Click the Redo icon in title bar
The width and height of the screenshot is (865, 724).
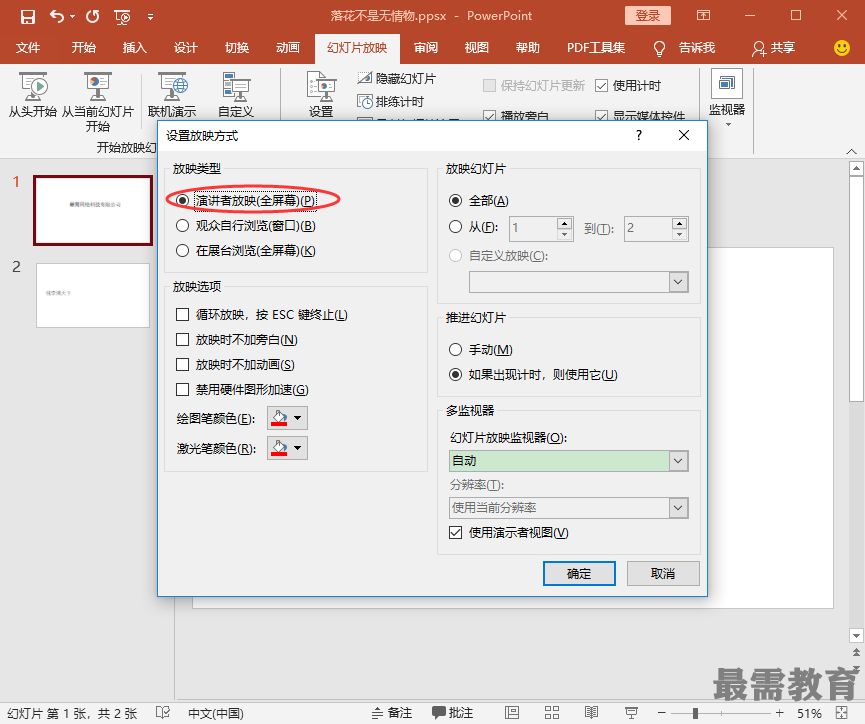click(x=93, y=17)
